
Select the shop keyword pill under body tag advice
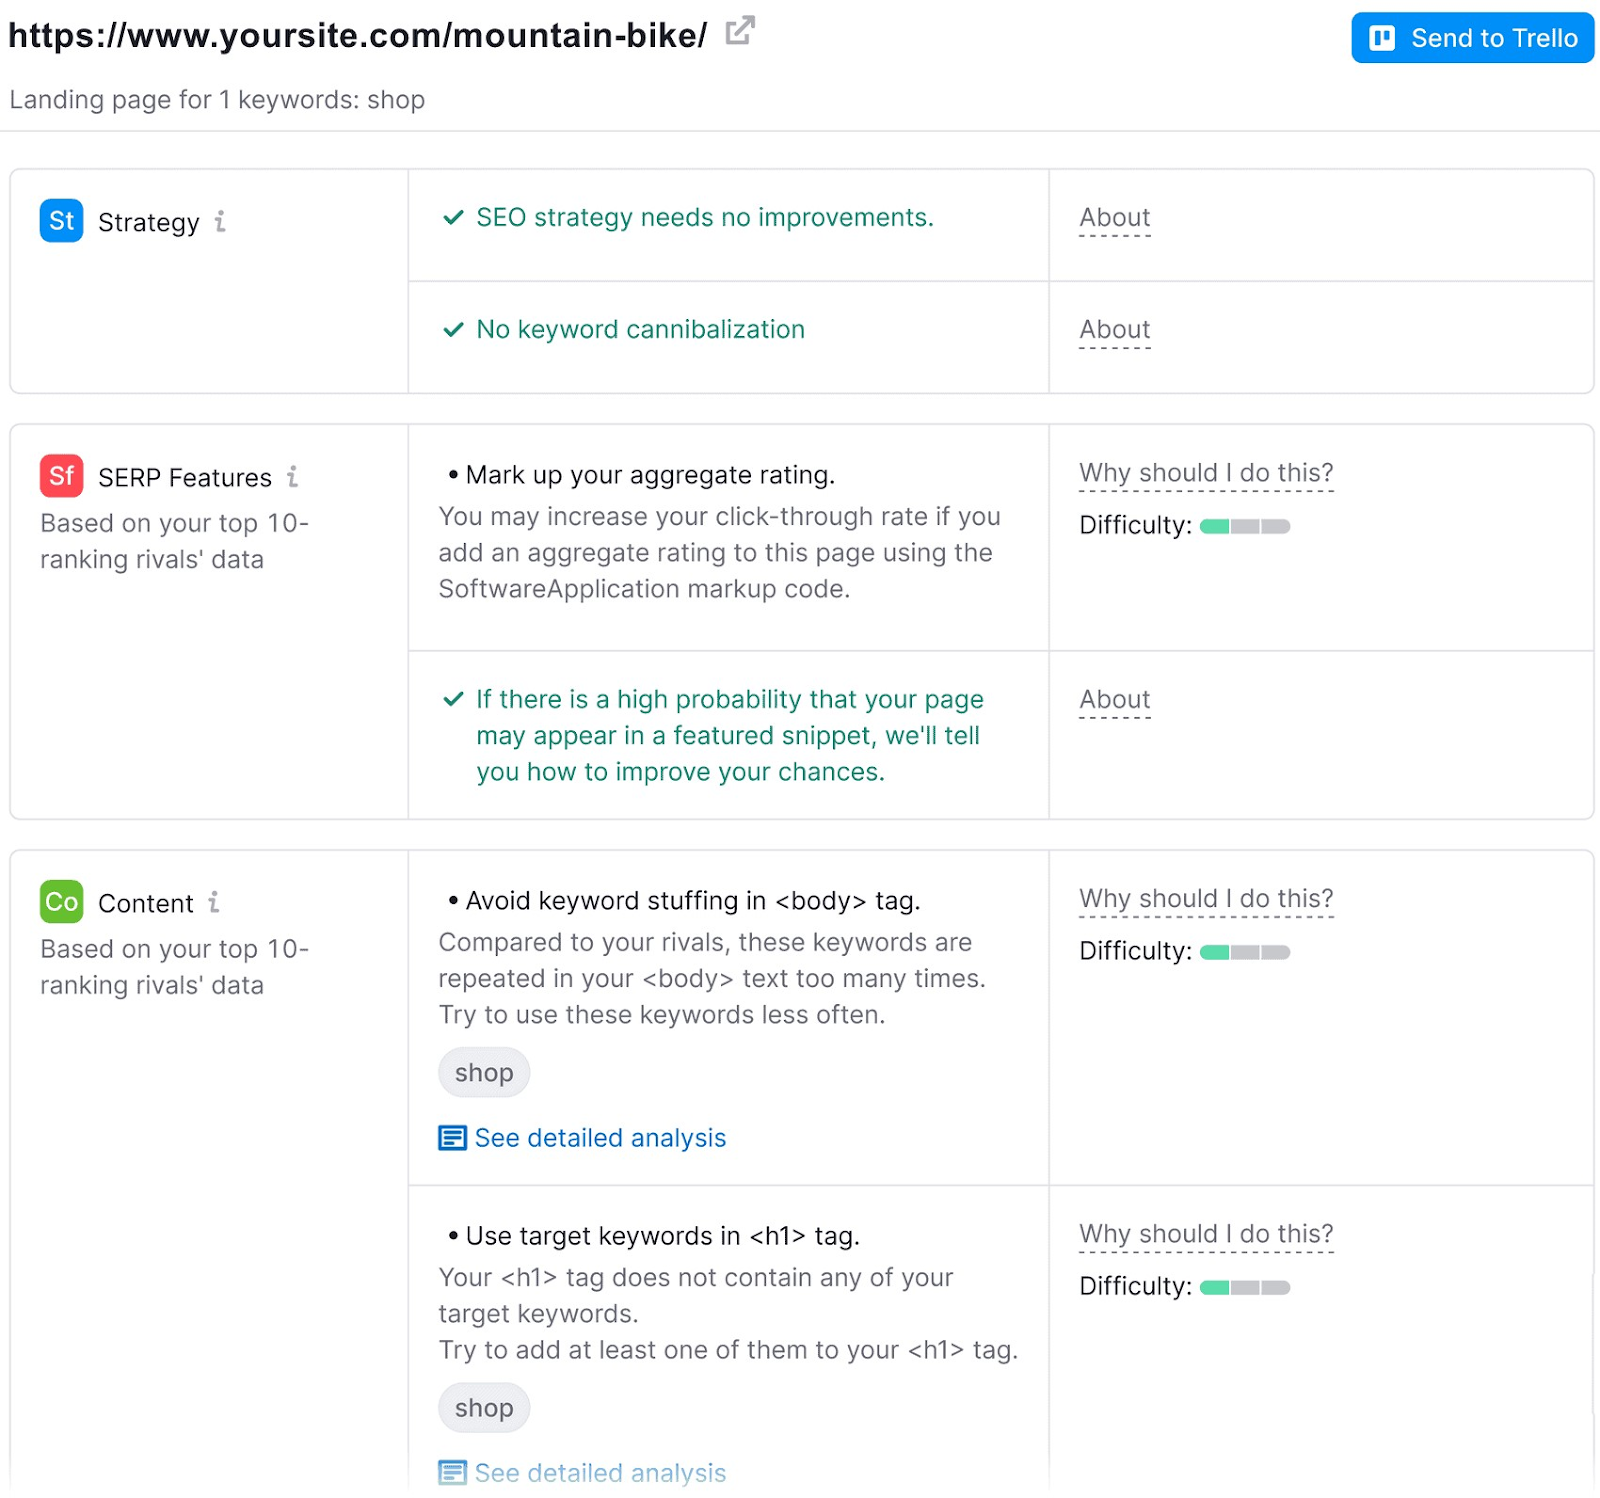coord(483,1072)
